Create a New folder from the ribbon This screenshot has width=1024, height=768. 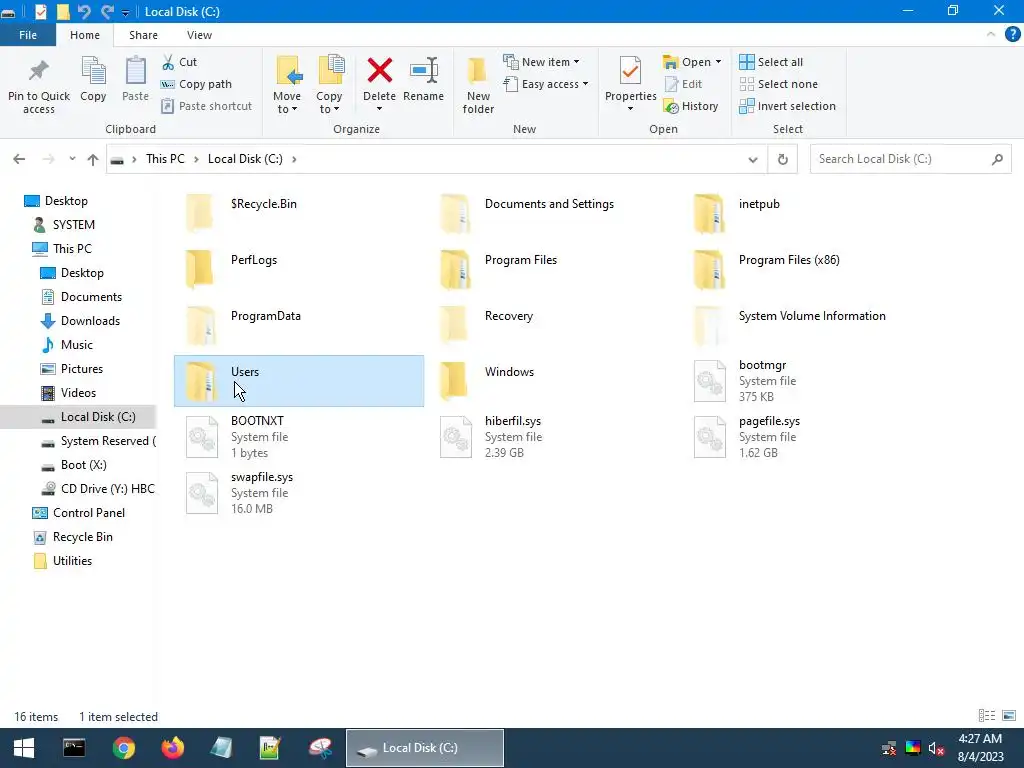478,85
